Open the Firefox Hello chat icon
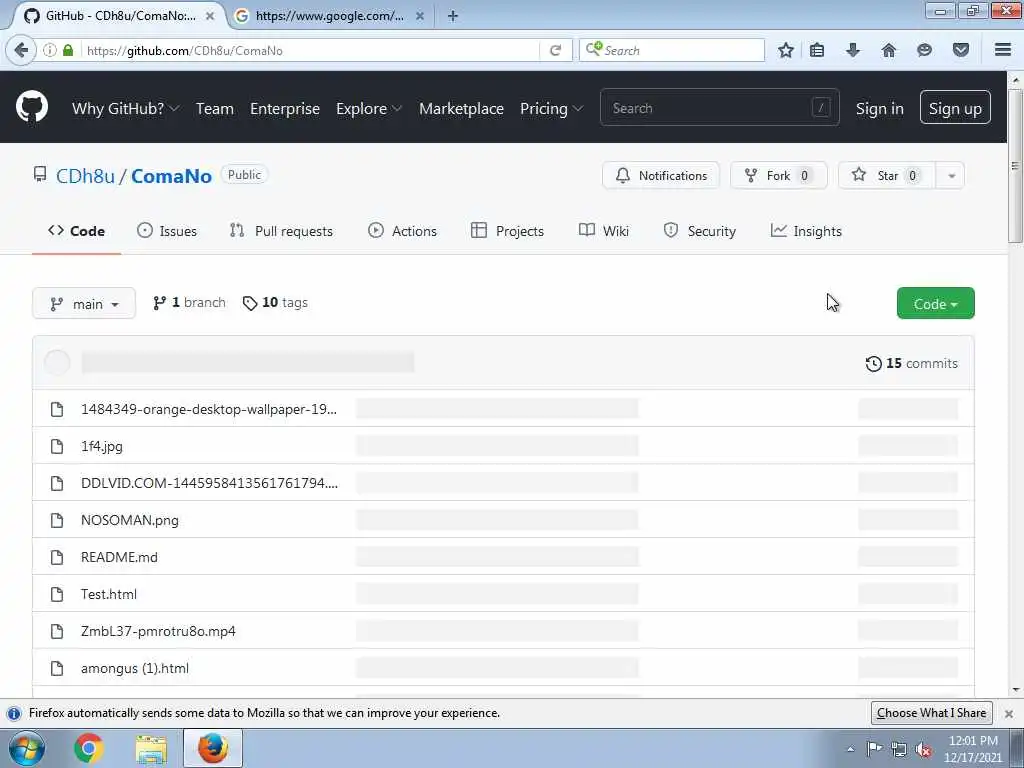 click(x=924, y=50)
